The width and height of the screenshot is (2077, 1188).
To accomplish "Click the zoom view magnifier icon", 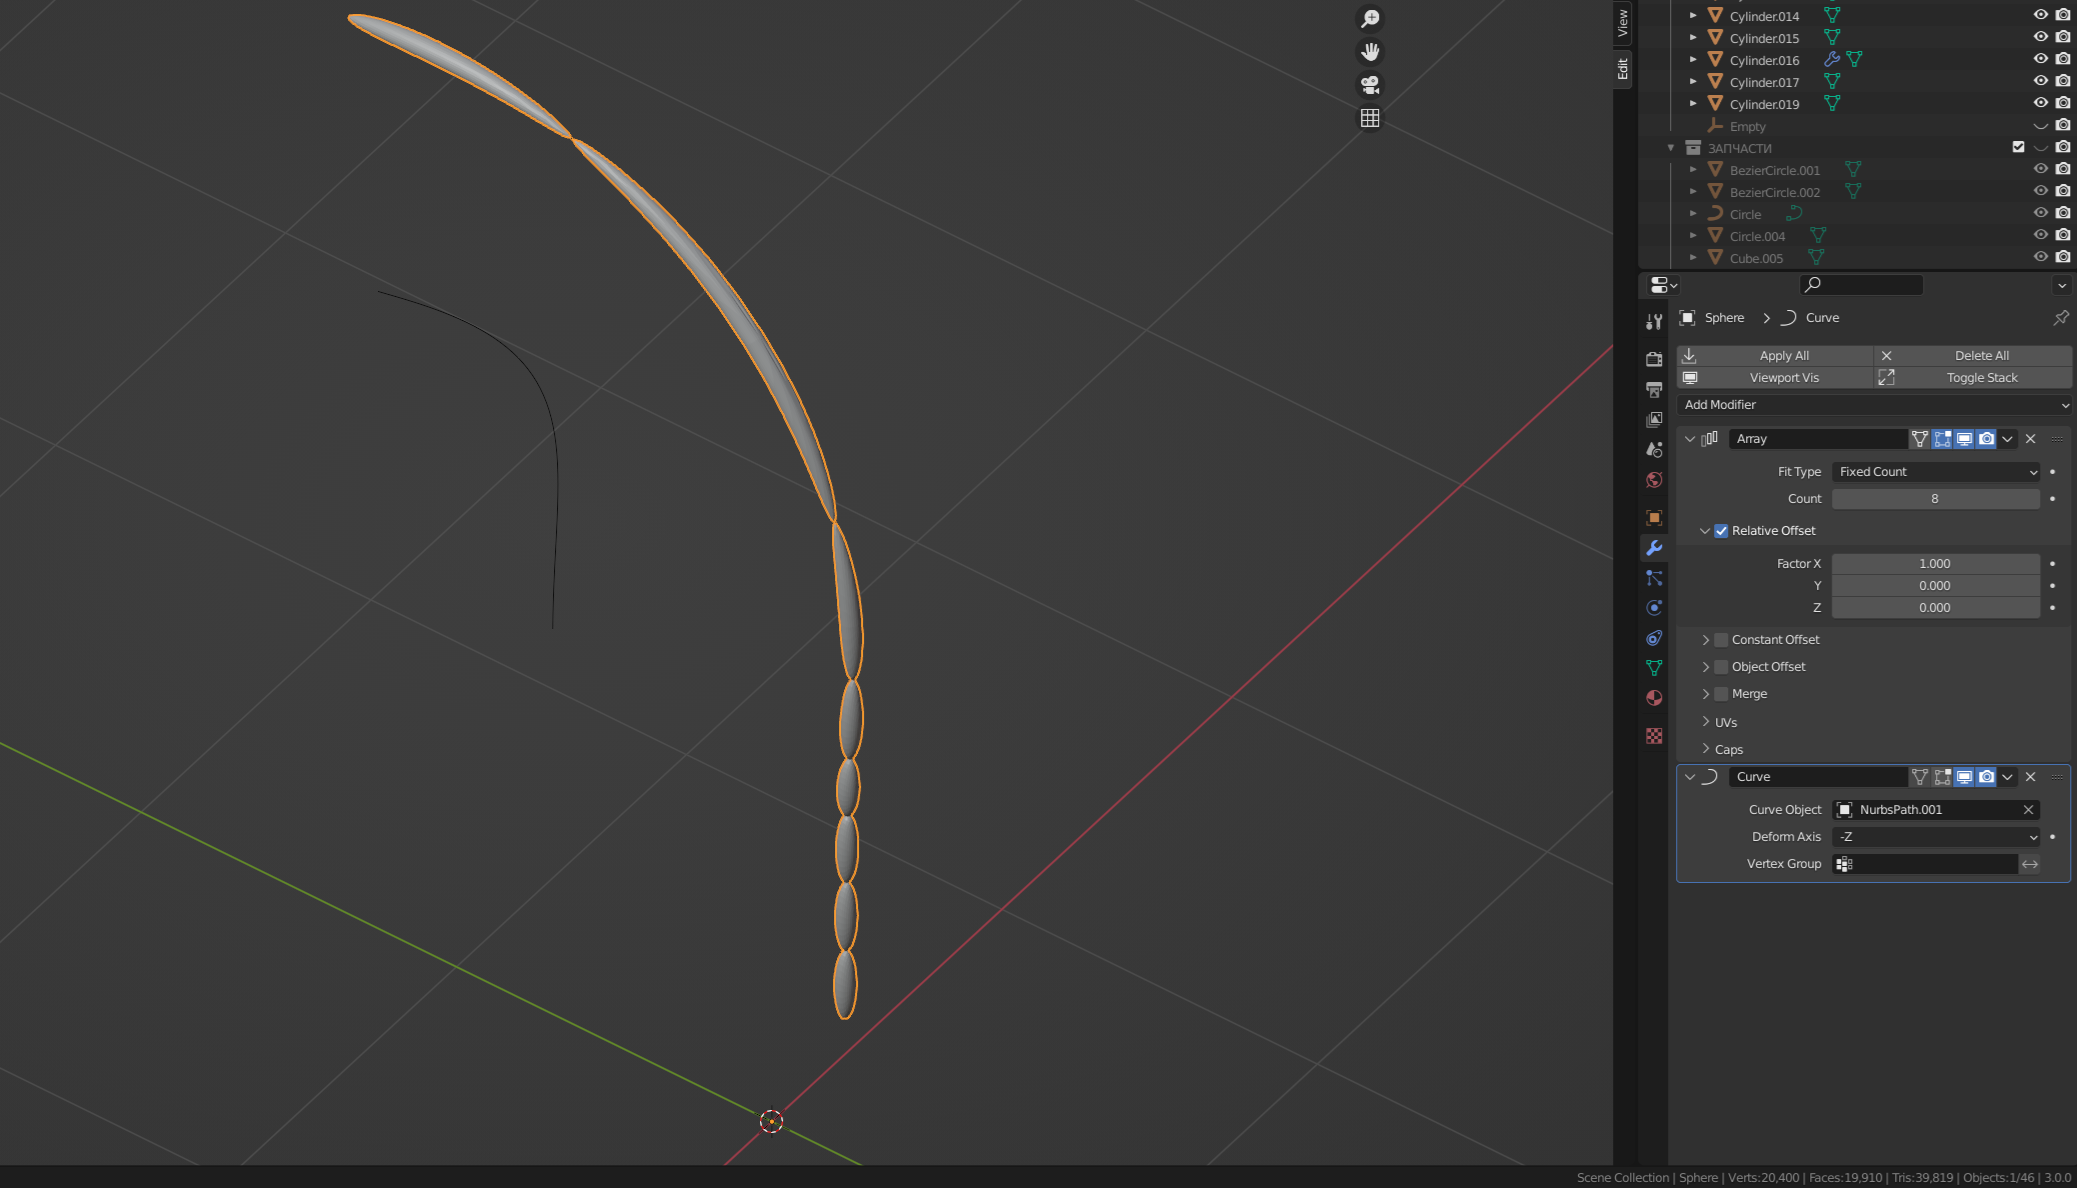I will click(1370, 19).
